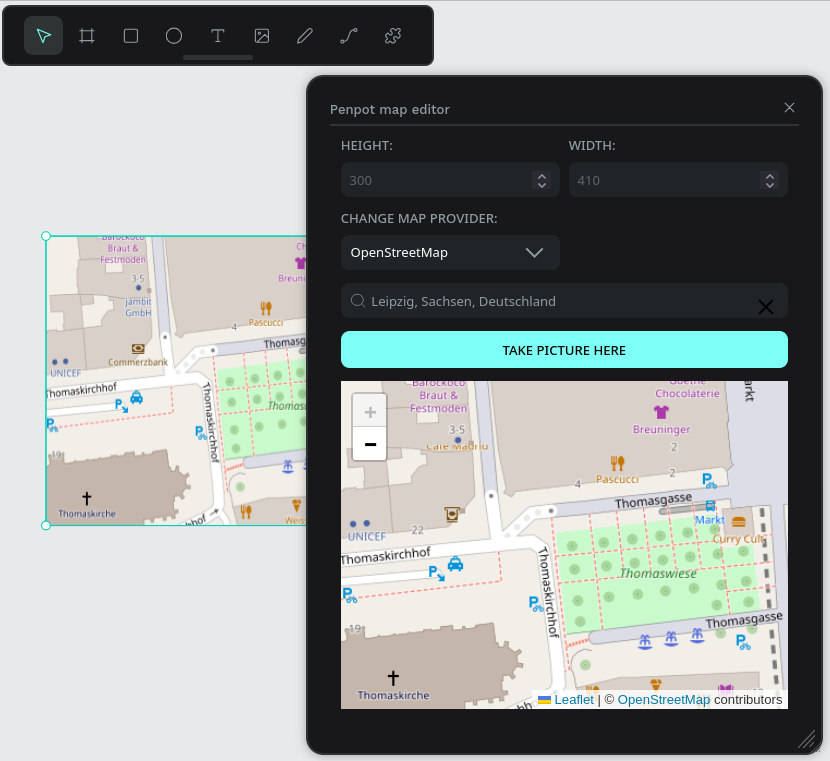This screenshot has height=761, width=830.
Task: Clear the location search with X
Action: 765,307
